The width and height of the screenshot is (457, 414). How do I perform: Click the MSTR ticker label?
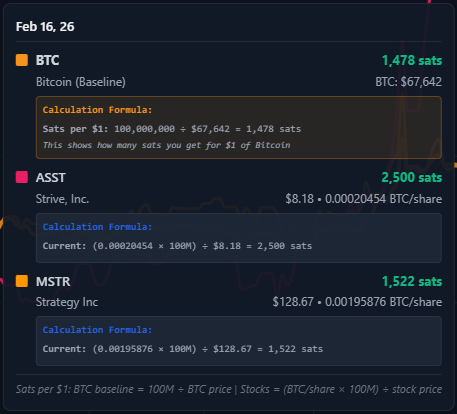[53, 282]
